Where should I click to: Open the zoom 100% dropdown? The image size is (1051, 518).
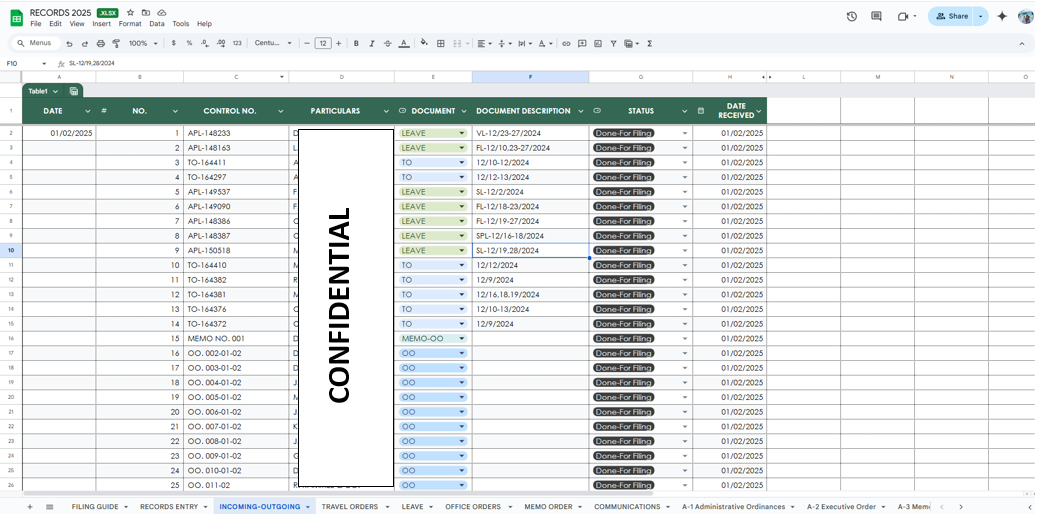click(x=142, y=44)
